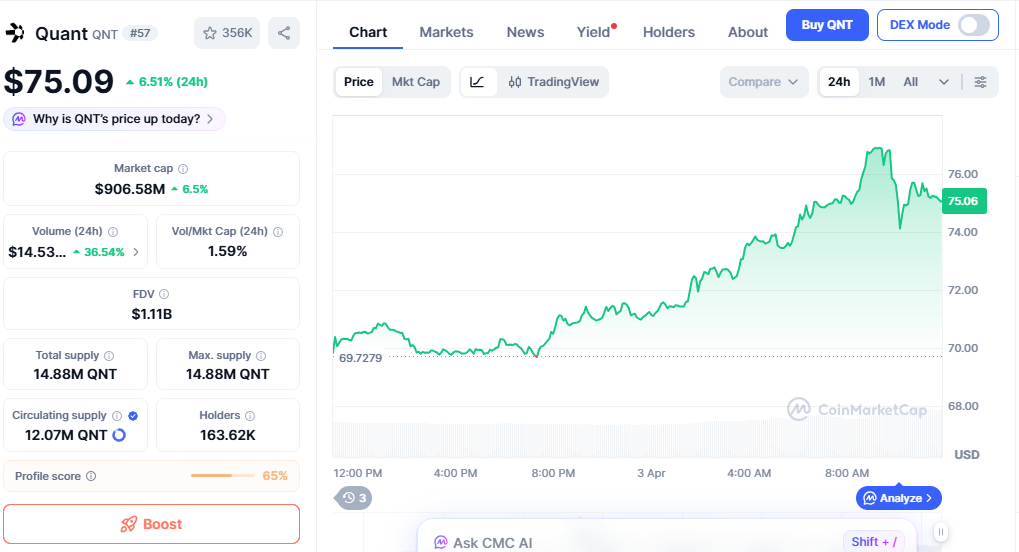1019x552 pixels.
Task: Click the verified circulating supply badge
Action: point(133,416)
